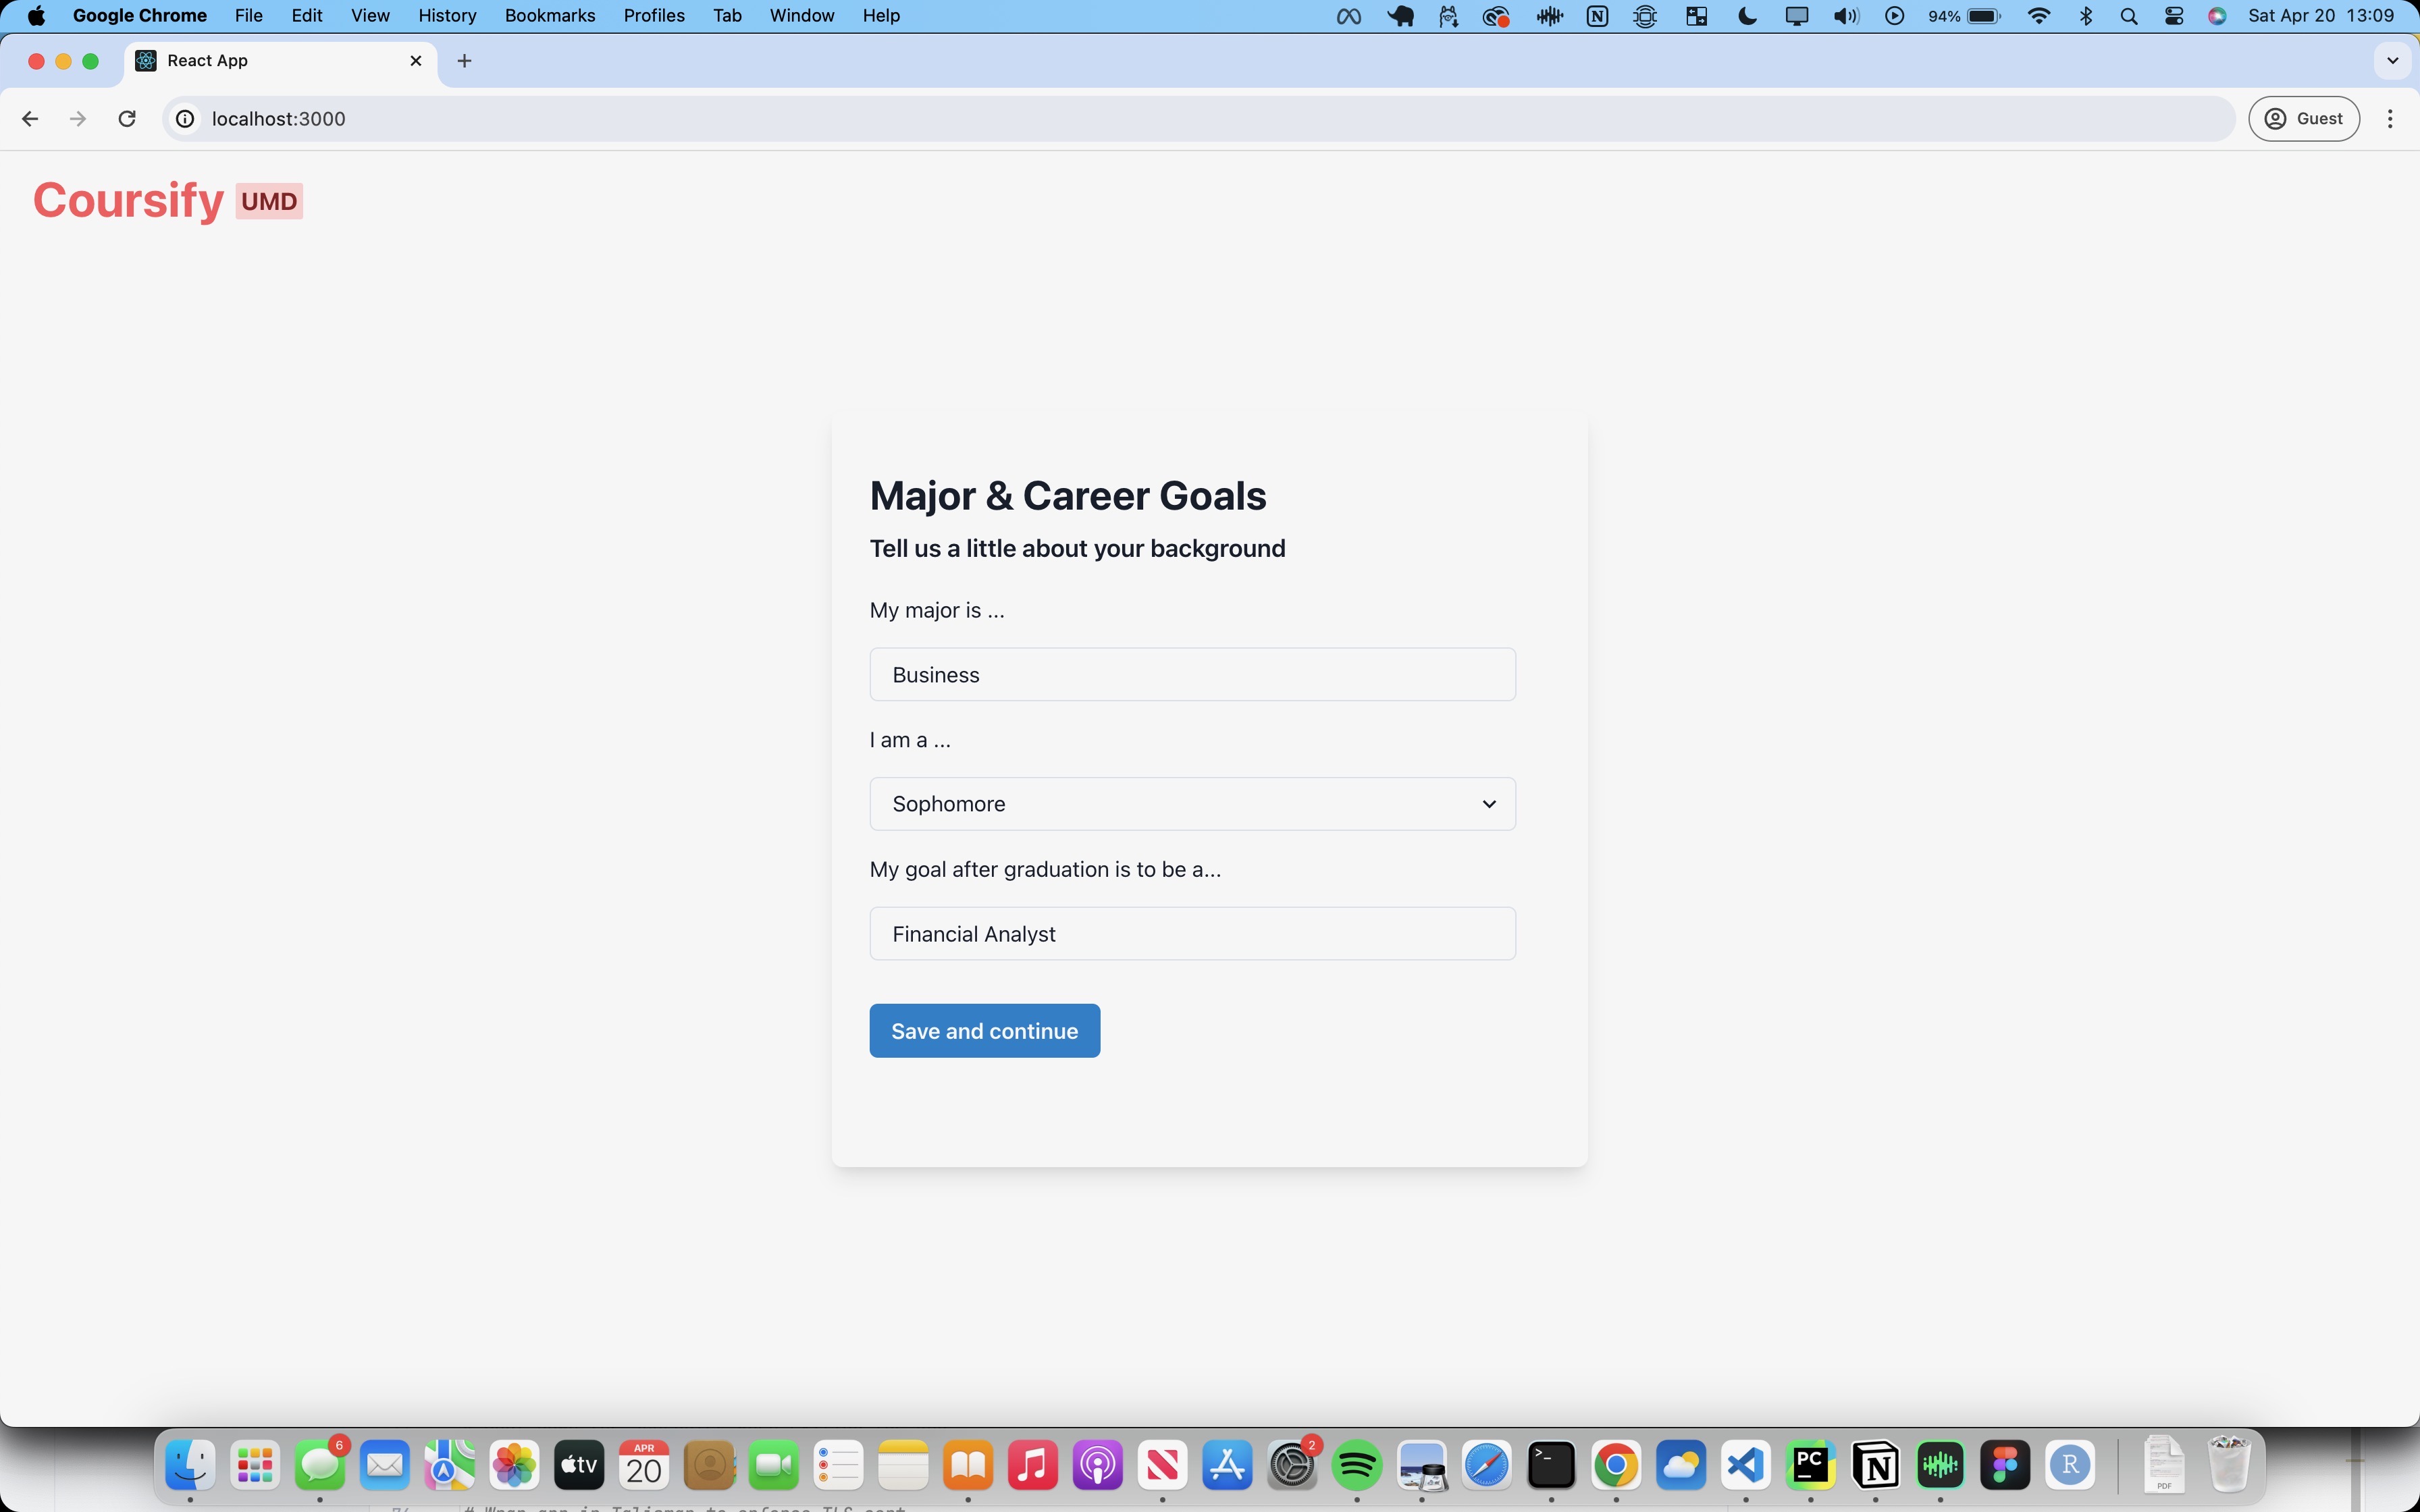This screenshot has width=2420, height=1512.
Task: Open Chrome's three-dot menu
Action: (2390, 119)
